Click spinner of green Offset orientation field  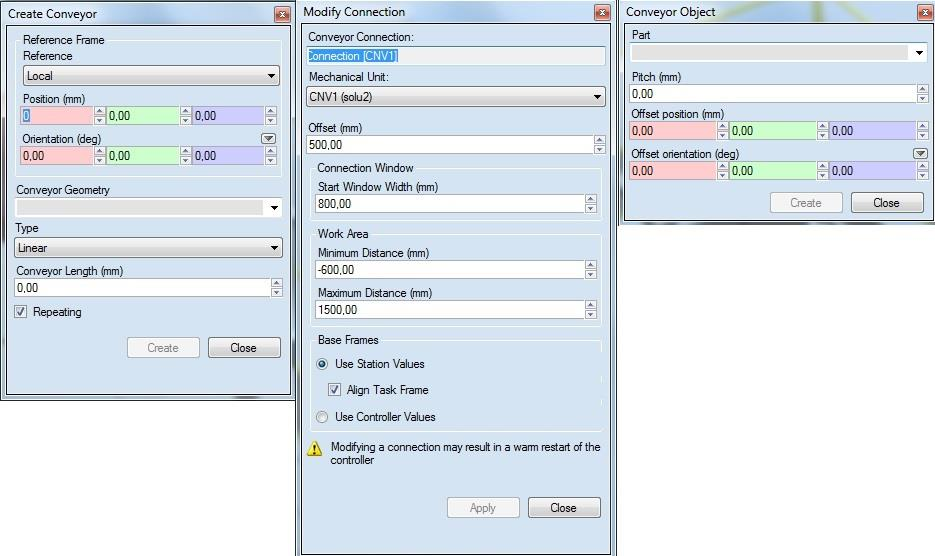click(823, 171)
